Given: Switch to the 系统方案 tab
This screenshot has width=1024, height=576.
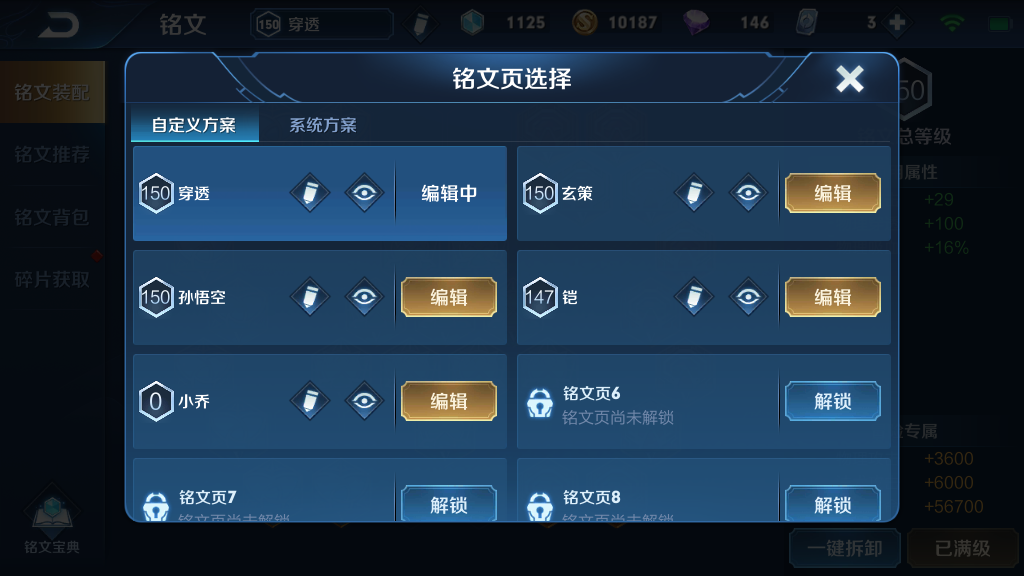Looking at the screenshot, I should [x=323, y=125].
